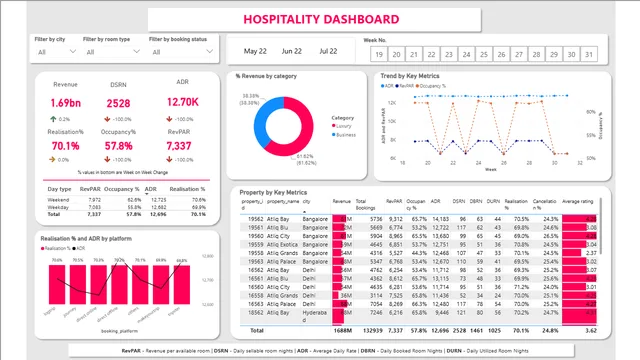Select the Weekday row in day type table

click(127, 207)
